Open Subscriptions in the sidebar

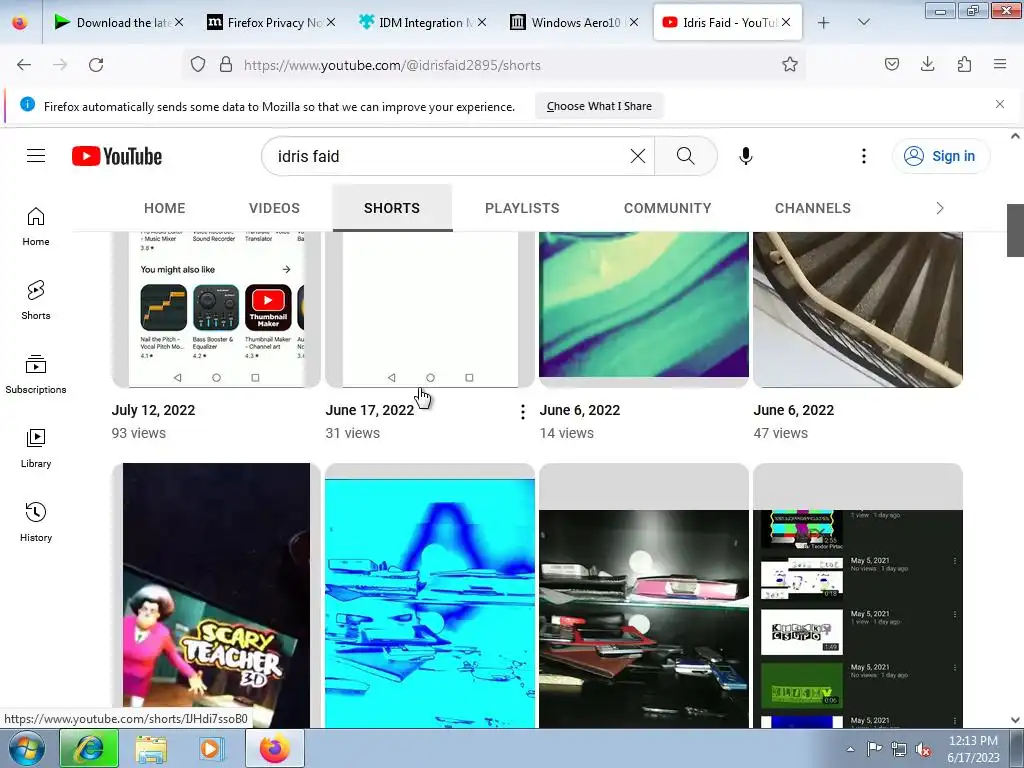point(36,374)
